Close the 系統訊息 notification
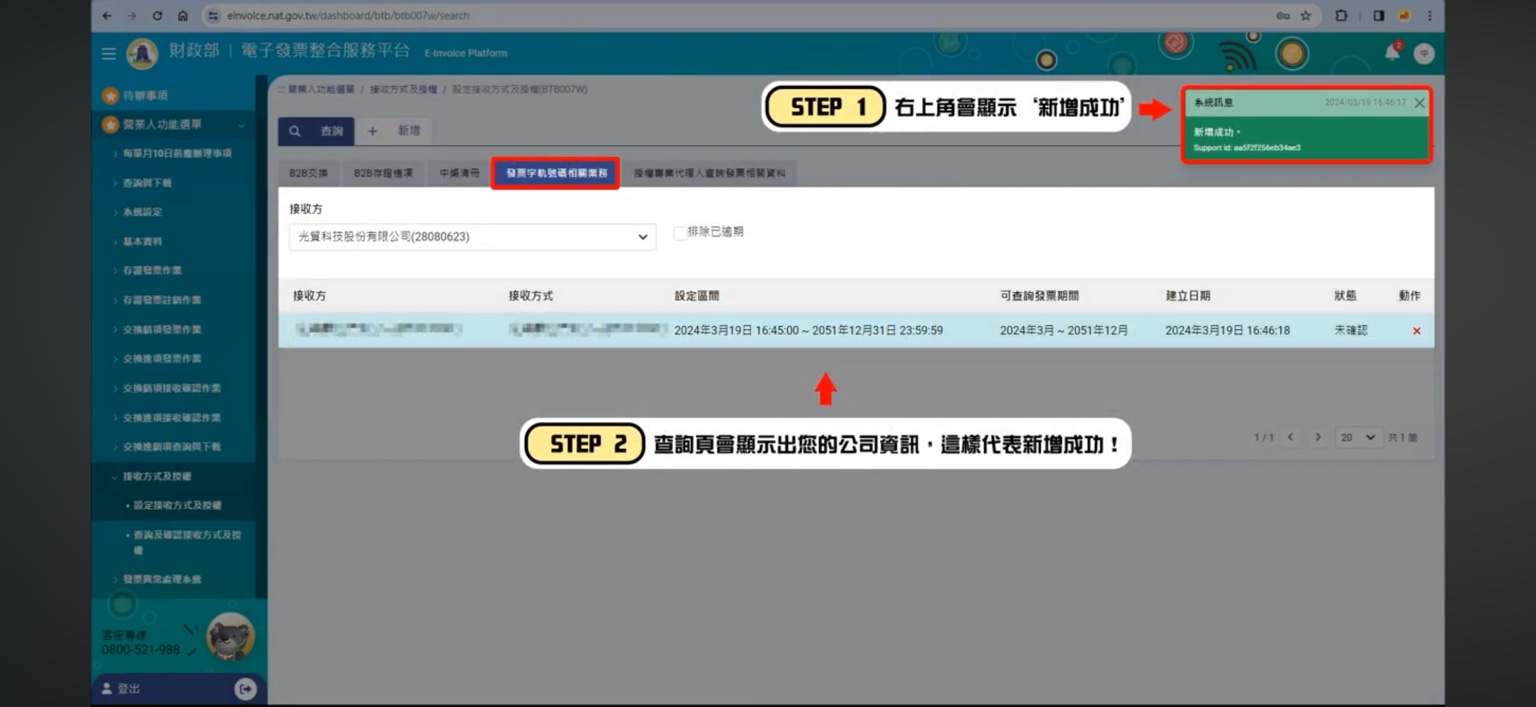 tap(1419, 103)
